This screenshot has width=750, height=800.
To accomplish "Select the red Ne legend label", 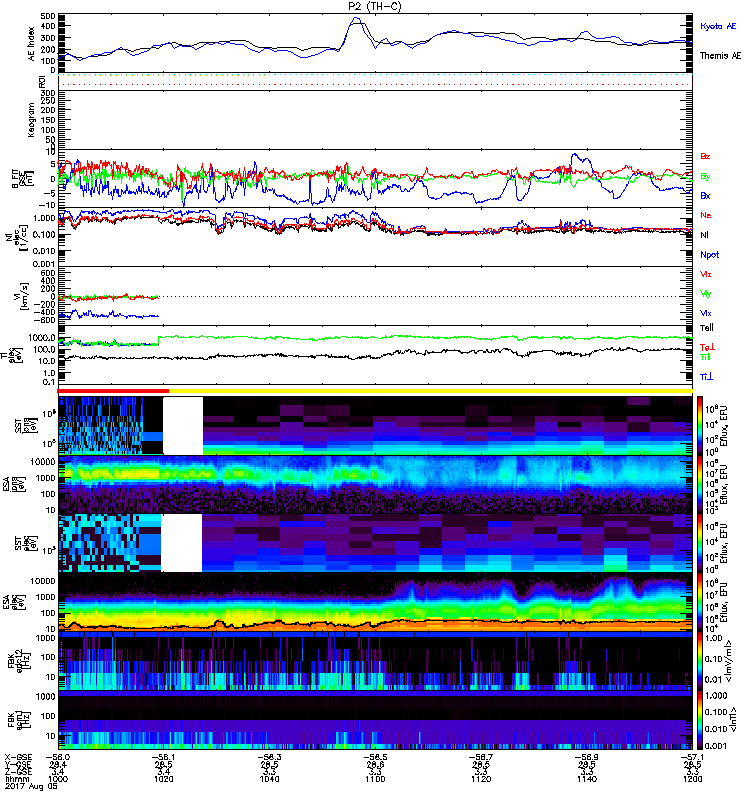I will tap(705, 215).
